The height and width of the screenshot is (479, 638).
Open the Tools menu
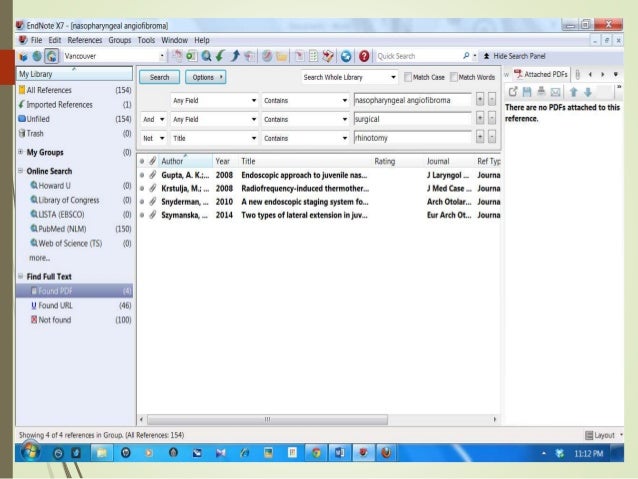point(146,40)
